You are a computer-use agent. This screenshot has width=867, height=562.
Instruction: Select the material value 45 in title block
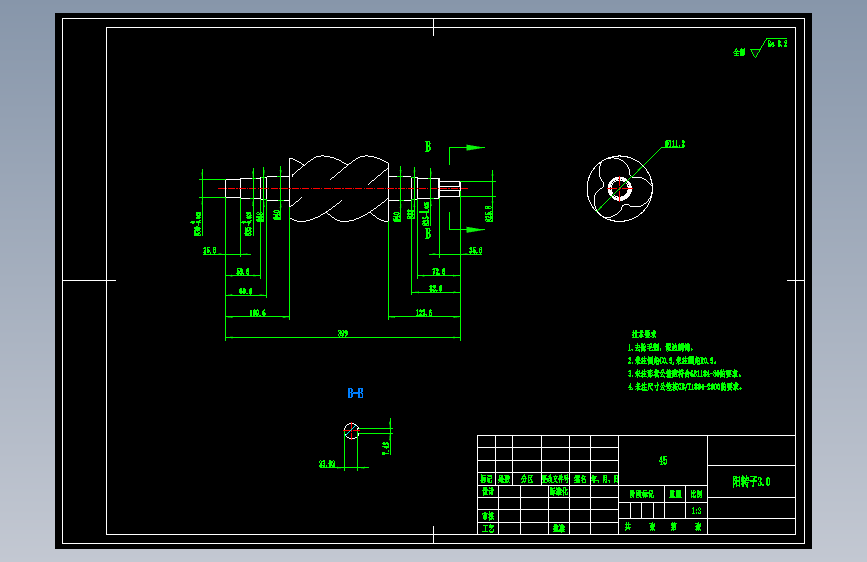(x=663, y=461)
